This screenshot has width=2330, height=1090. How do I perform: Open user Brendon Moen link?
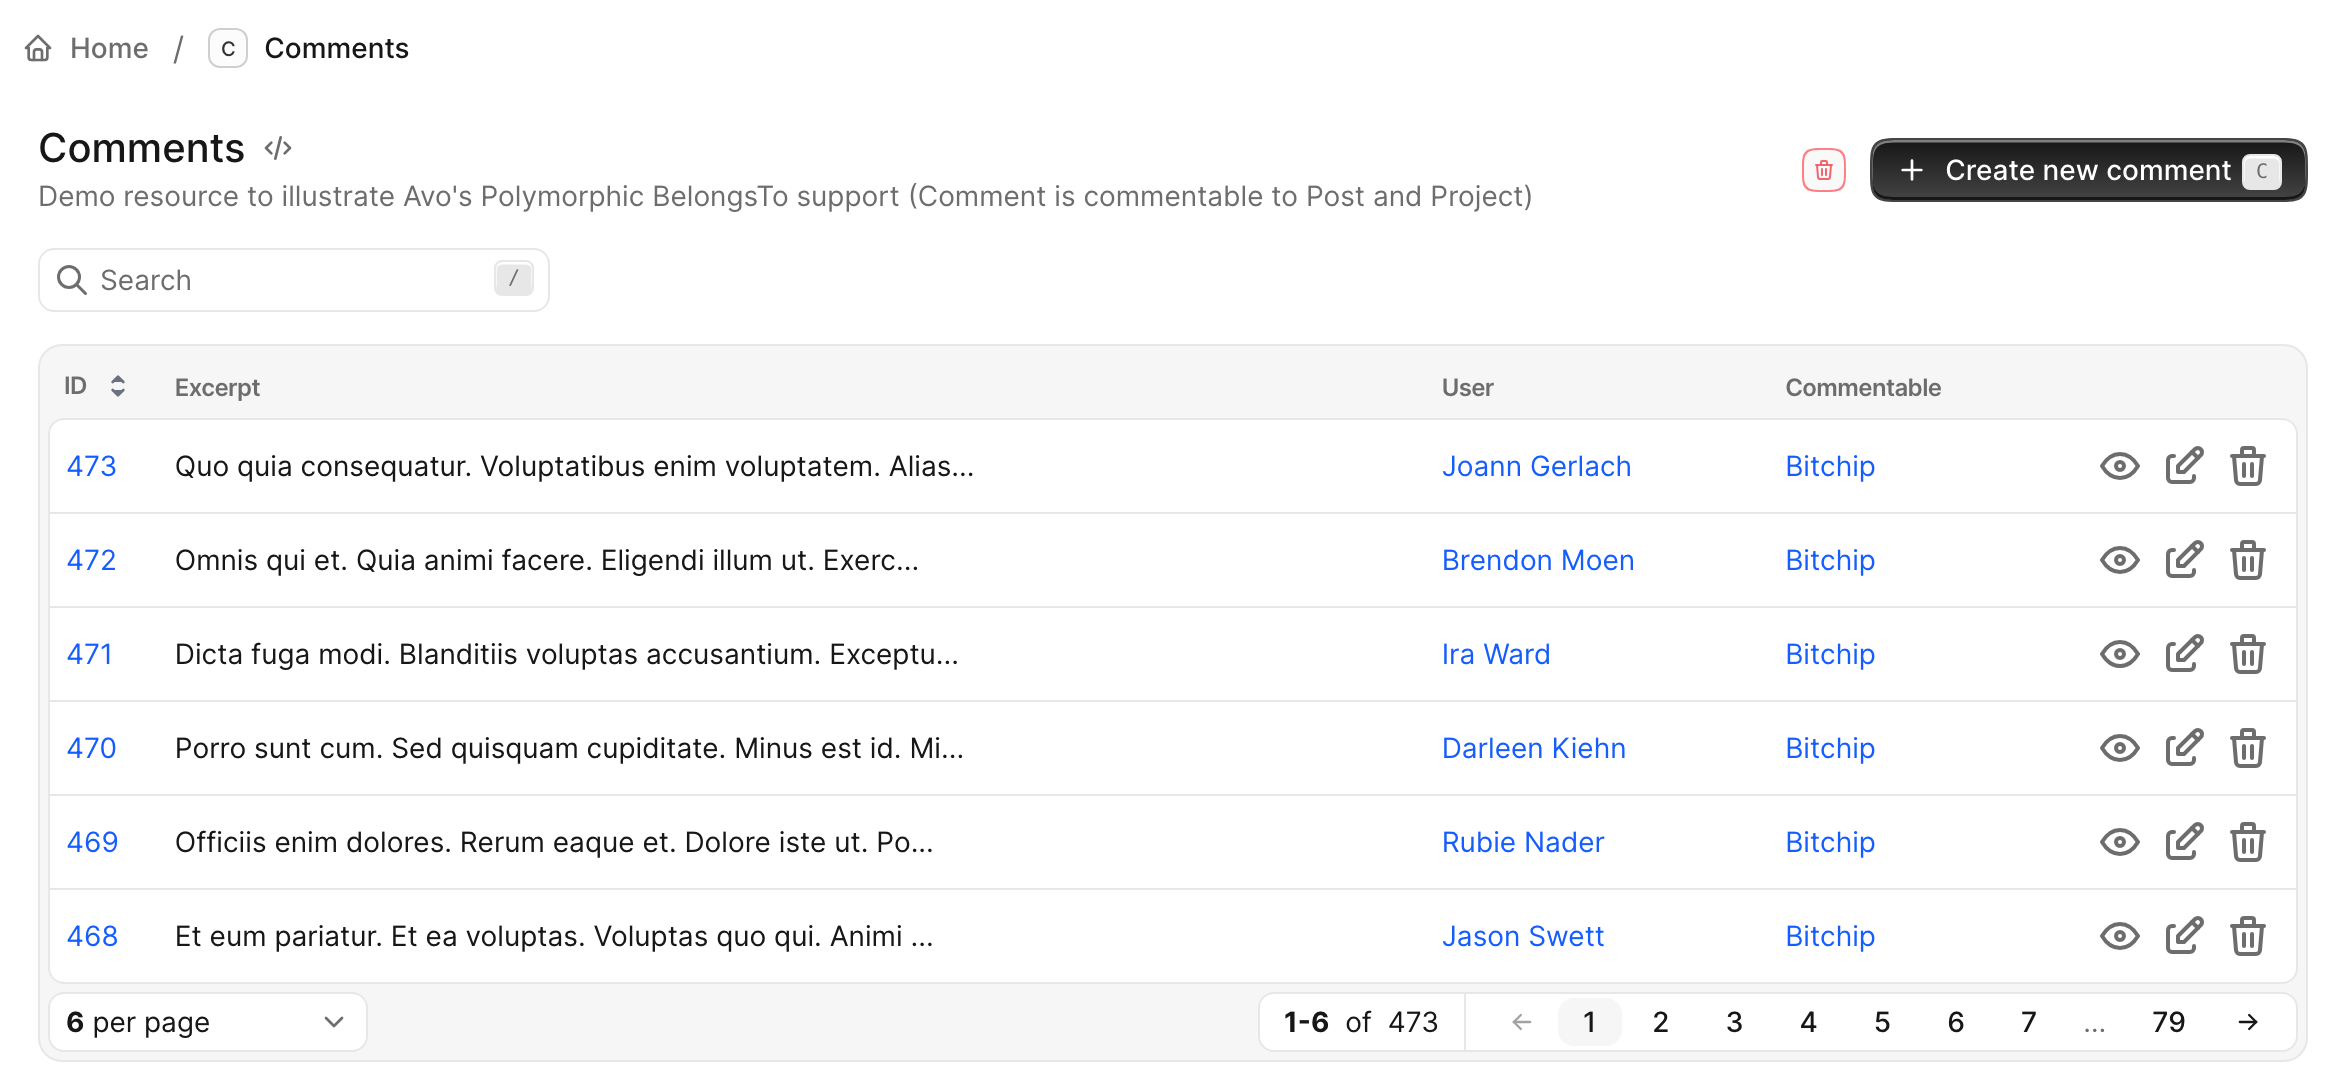pyautogui.click(x=1538, y=560)
